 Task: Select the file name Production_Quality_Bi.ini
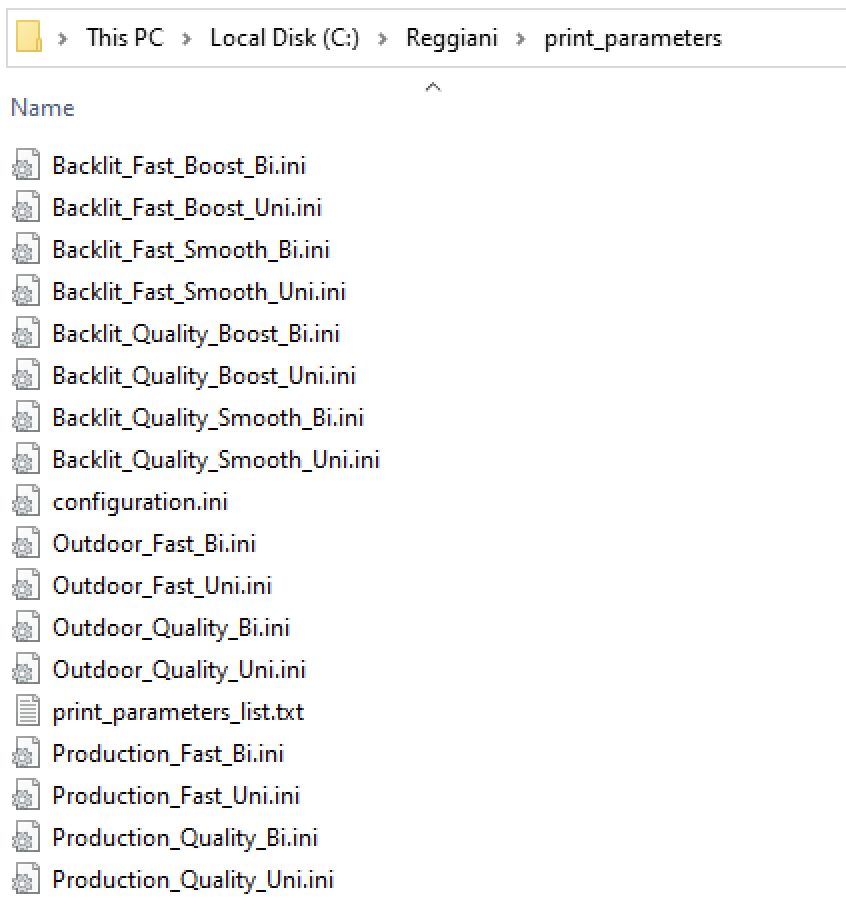(185, 839)
